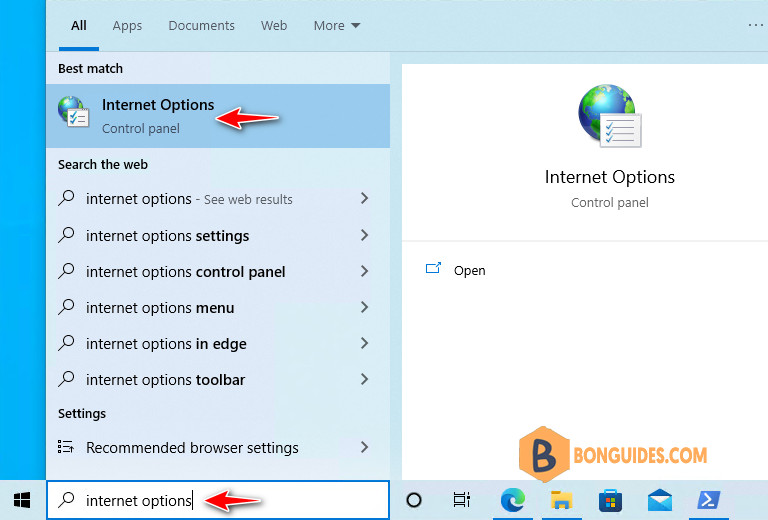
Task: Expand arrow for 'internet options settings'
Action: tap(364, 235)
